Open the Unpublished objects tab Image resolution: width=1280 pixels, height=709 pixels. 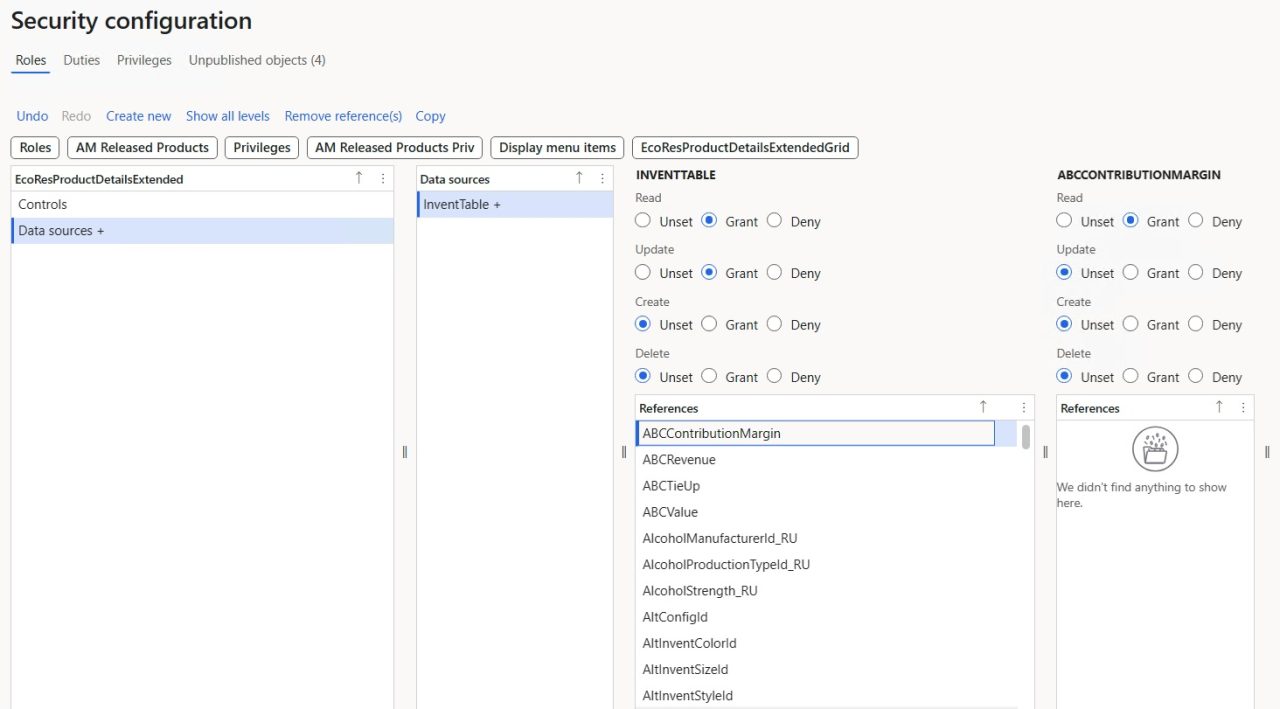point(256,60)
